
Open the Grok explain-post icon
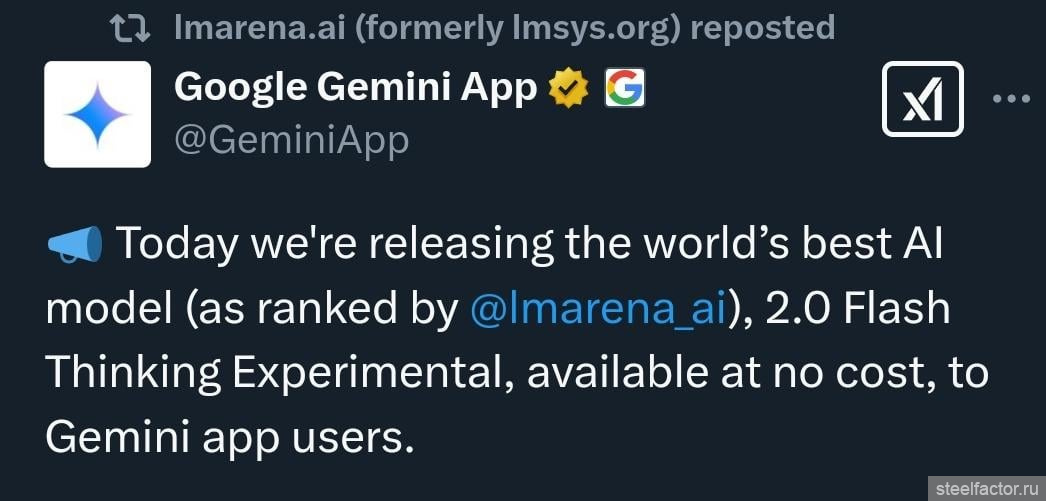coord(922,99)
